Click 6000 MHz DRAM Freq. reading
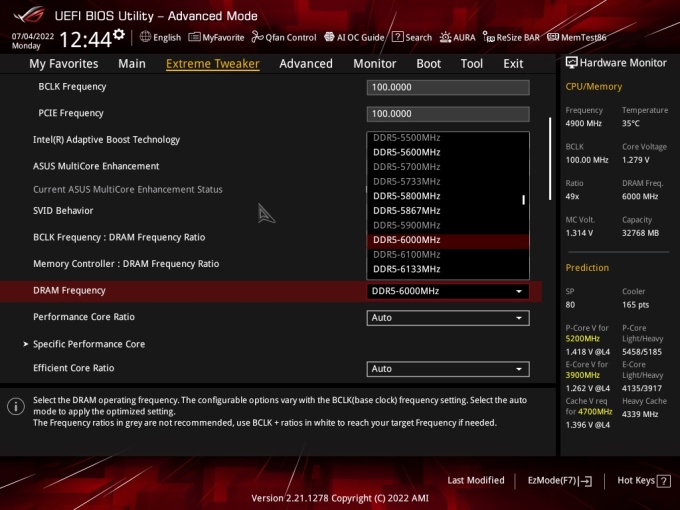This screenshot has height=510, width=680. click(x=640, y=196)
